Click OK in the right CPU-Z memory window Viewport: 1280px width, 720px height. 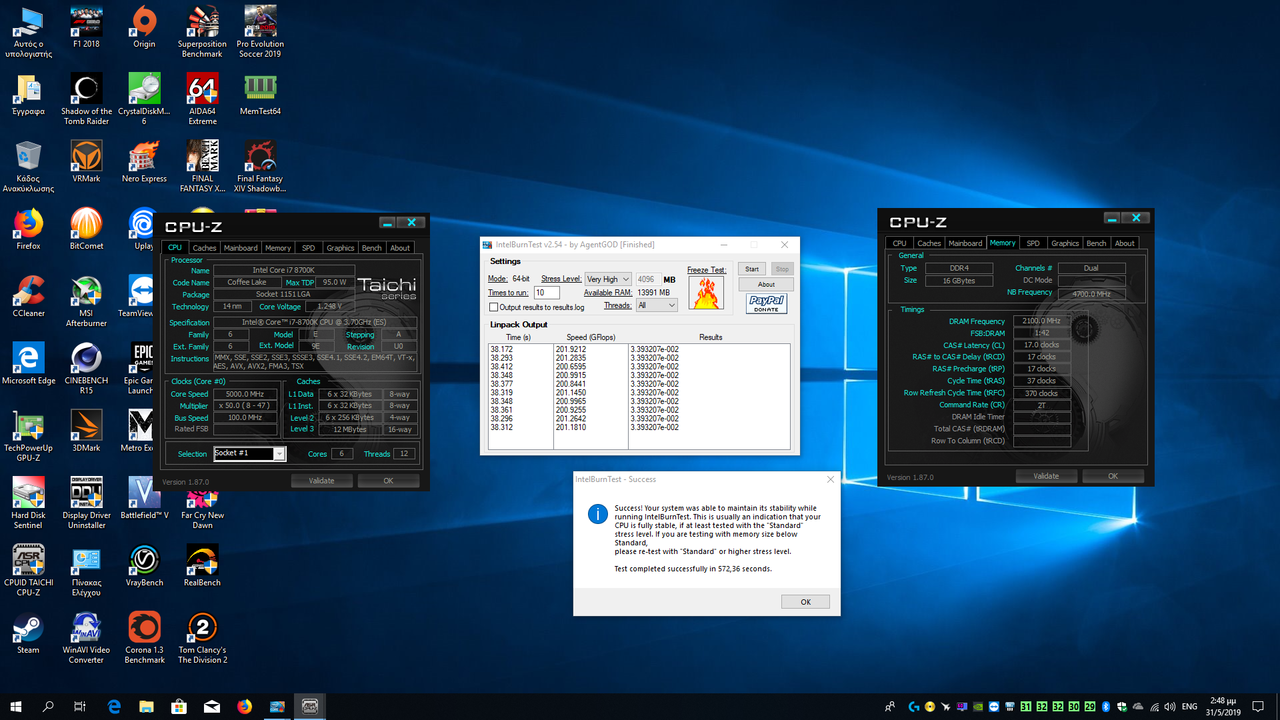1113,476
